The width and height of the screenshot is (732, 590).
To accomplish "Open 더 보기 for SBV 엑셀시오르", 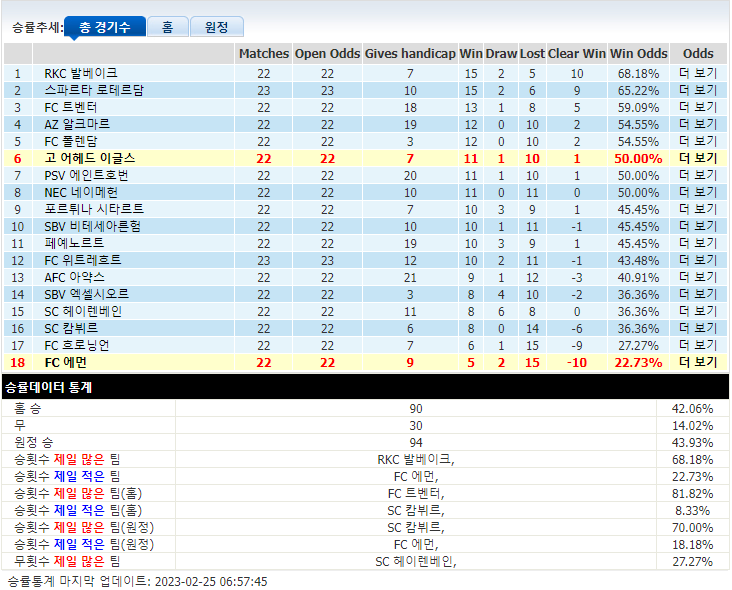I will click(698, 294).
